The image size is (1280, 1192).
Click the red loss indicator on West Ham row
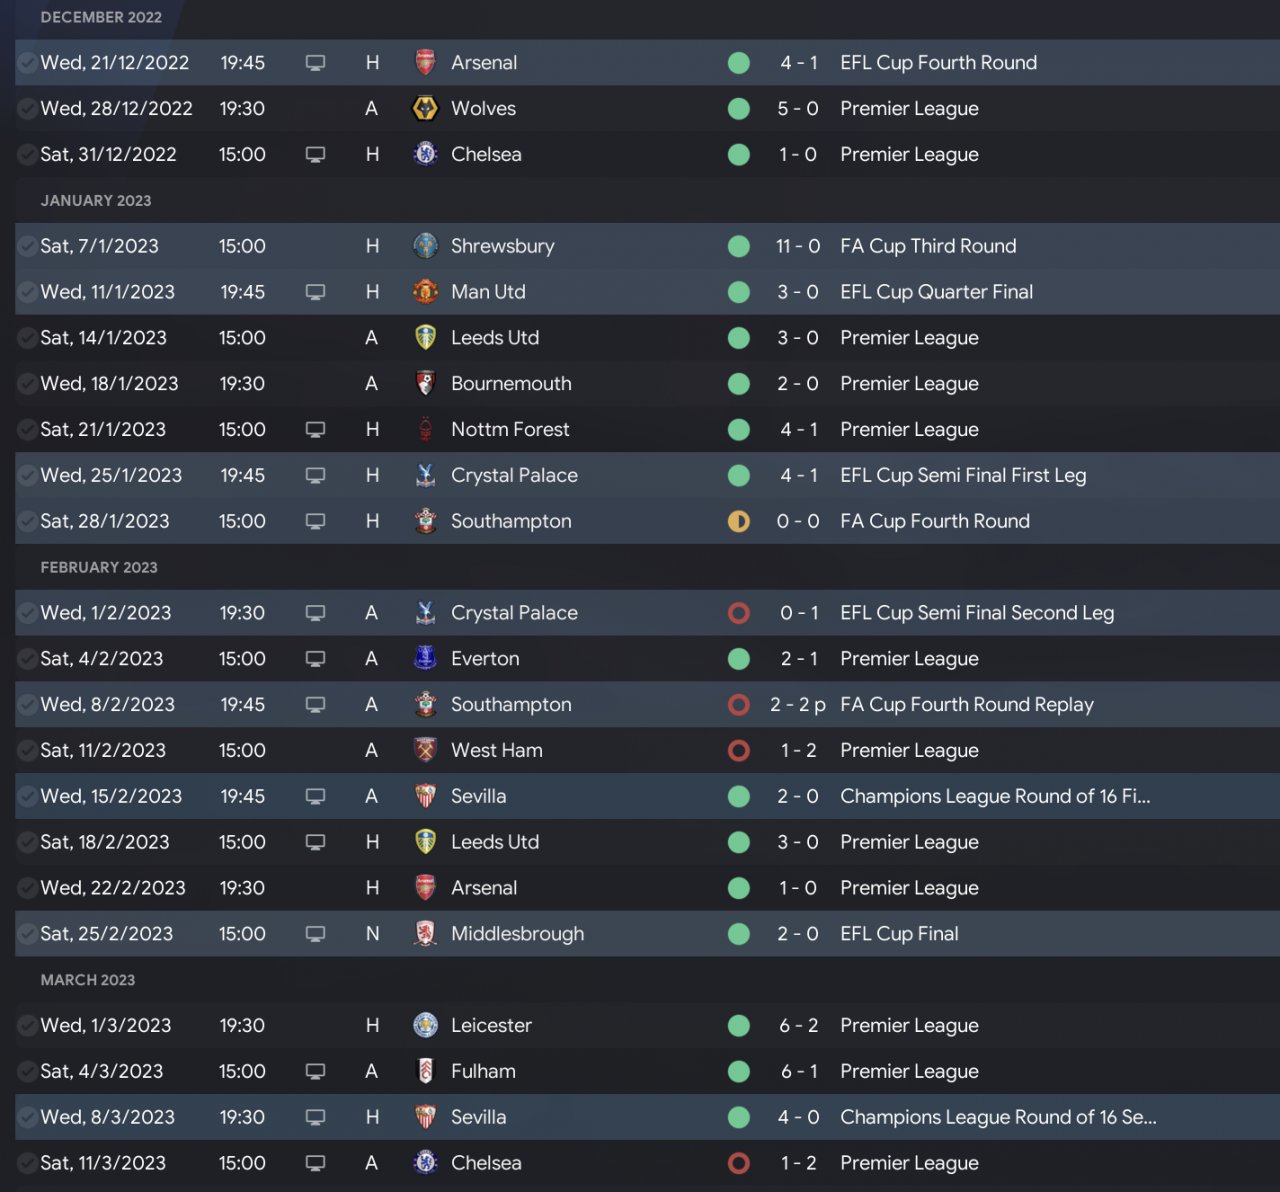click(739, 750)
